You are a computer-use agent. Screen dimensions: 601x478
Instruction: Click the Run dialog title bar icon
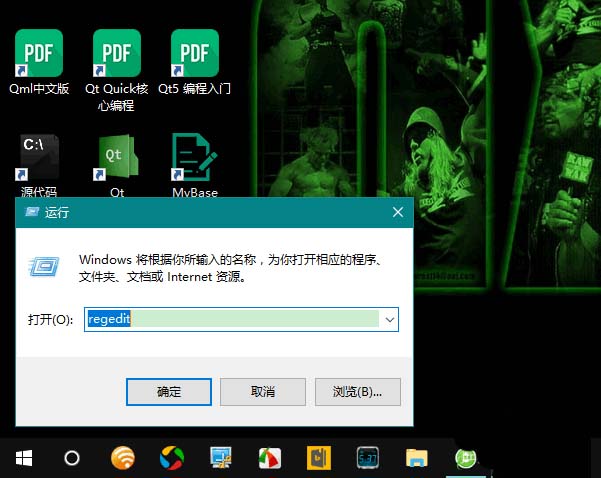point(31,212)
